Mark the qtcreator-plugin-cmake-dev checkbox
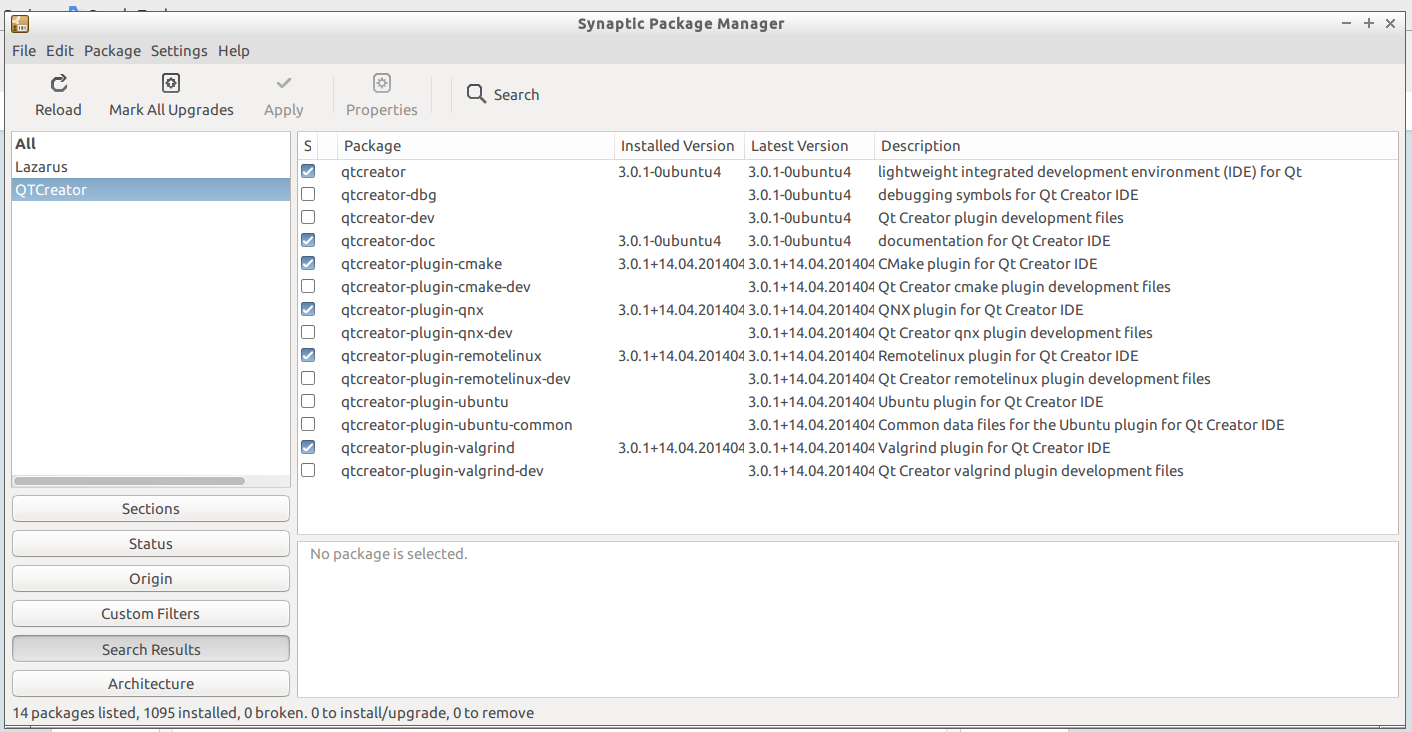 click(x=308, y=286)
